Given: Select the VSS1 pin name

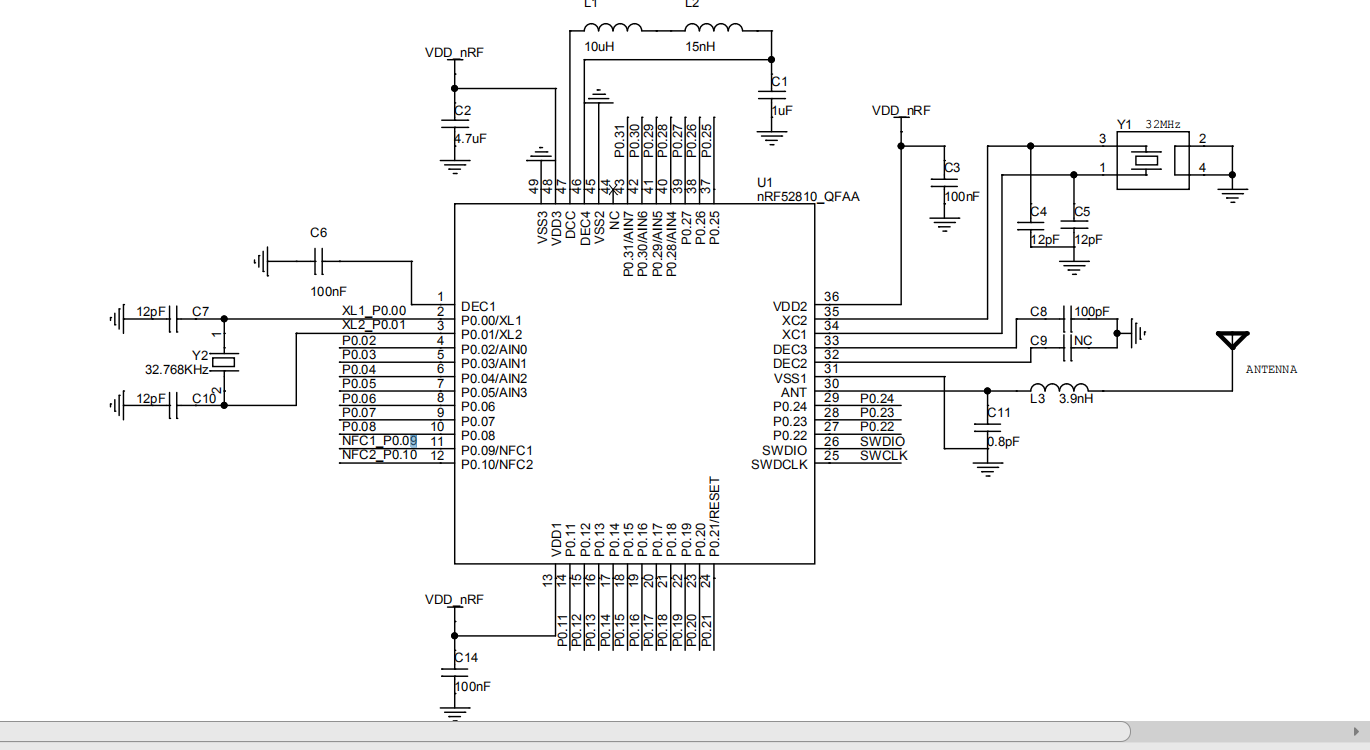Looking at the screenshot, I should (x=791, y=378).
